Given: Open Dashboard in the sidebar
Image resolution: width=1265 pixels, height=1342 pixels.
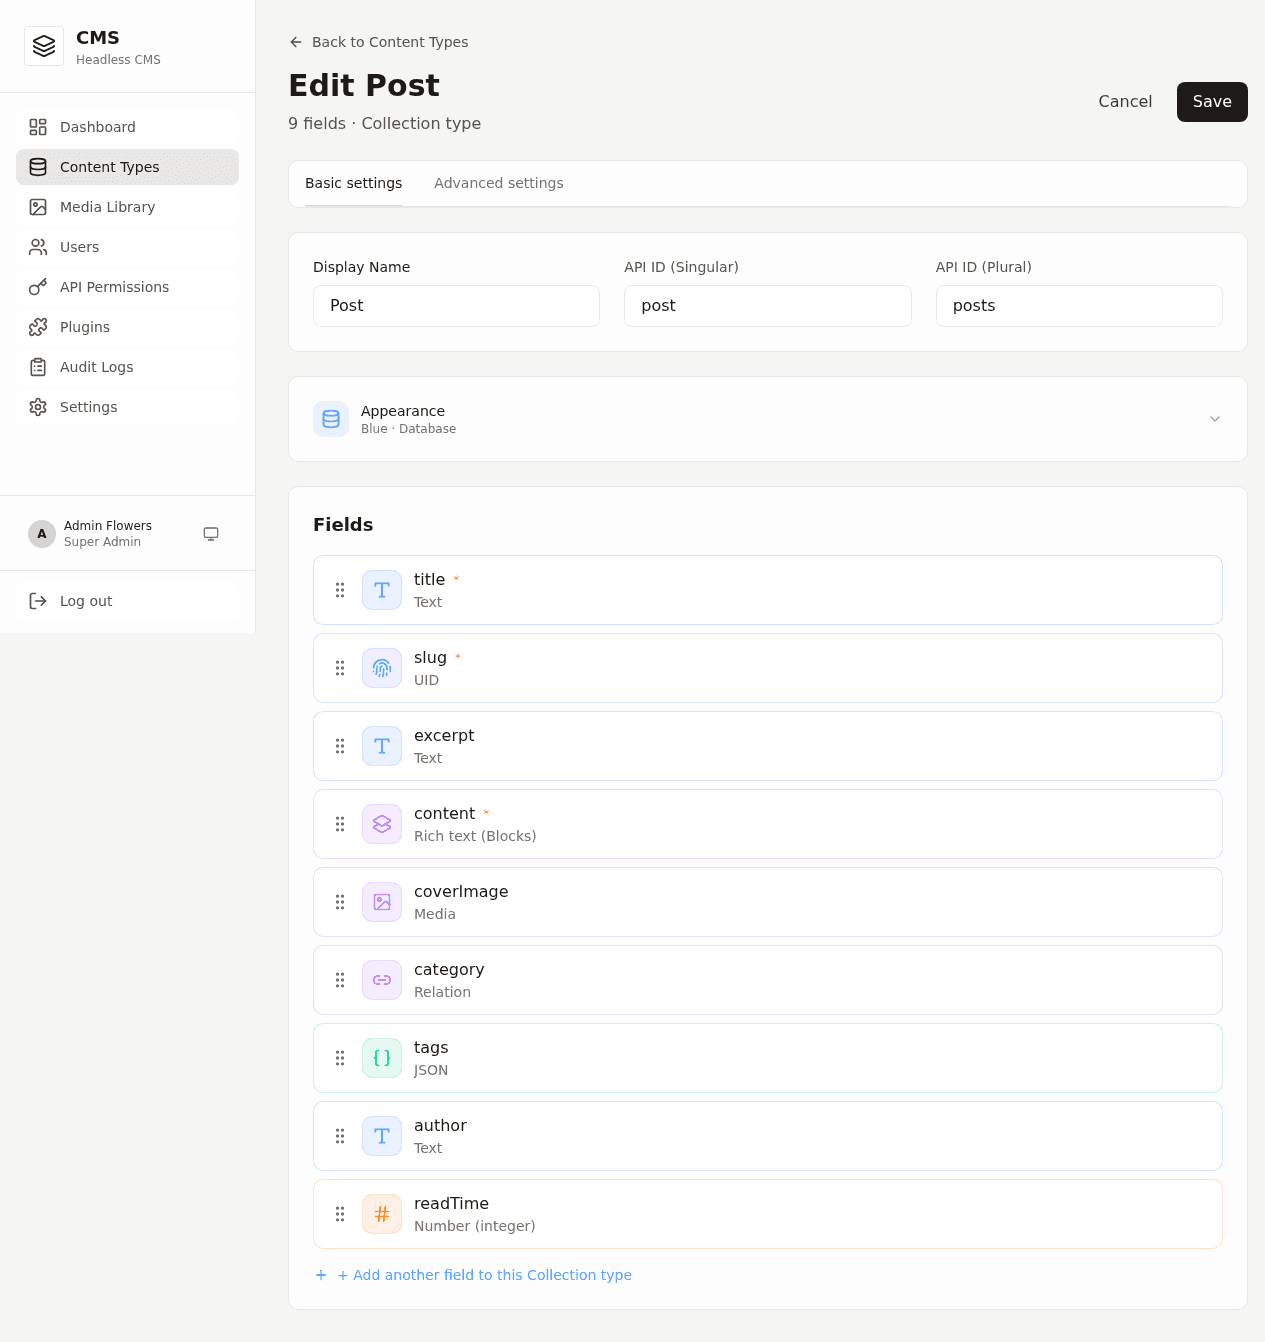Looking at the screenshot, I should [x=127, y=127].
